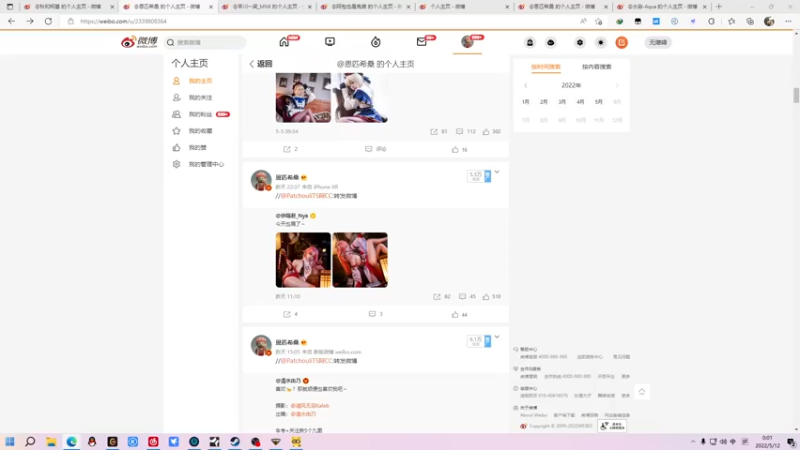Open Microsoft Edge from the taskbar
Screen dimensions: 800x450
(x=71, y=441)
